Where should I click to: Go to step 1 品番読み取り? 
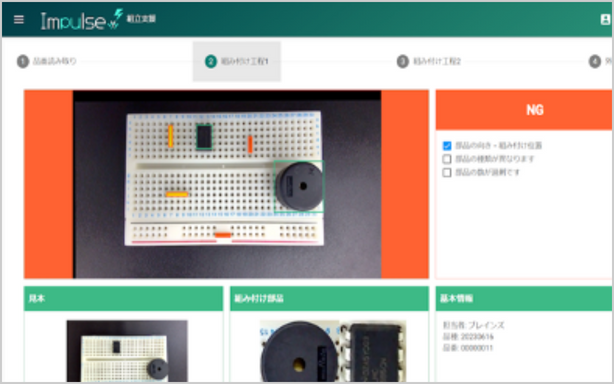pyautogui.click(x=47, y=61)
